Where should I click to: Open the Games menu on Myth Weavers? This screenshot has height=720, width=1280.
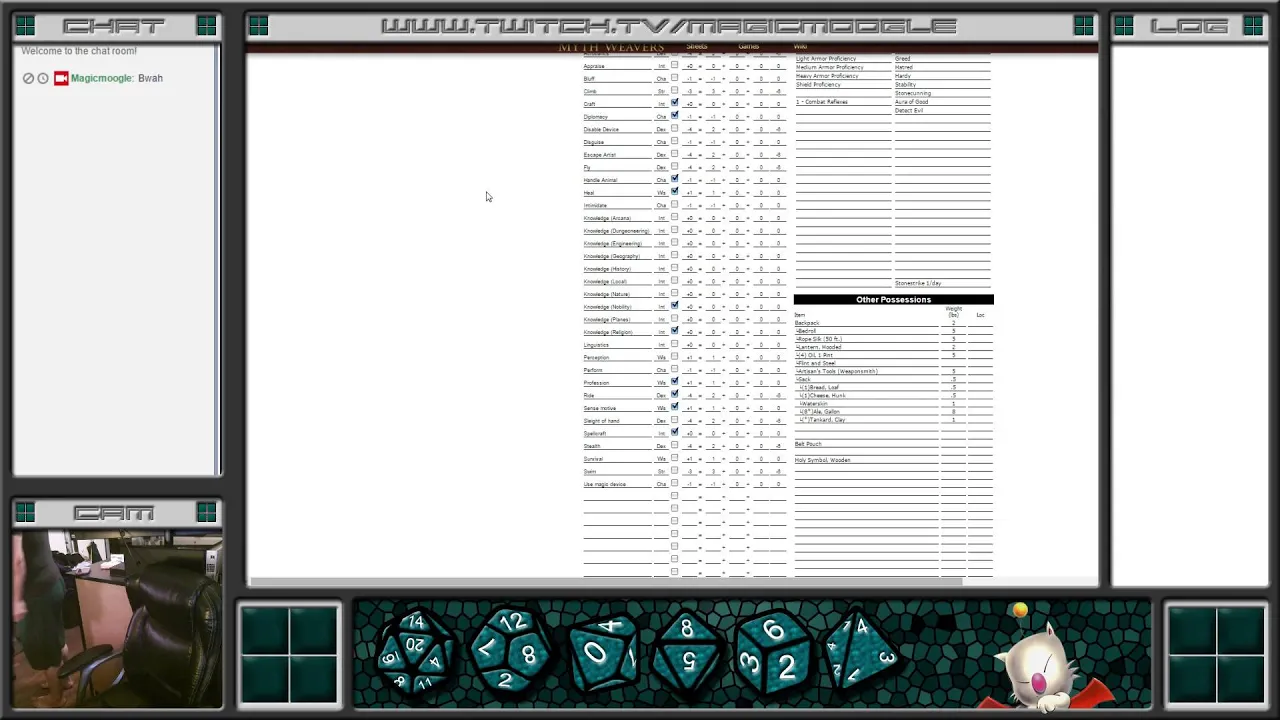[748, 47]
